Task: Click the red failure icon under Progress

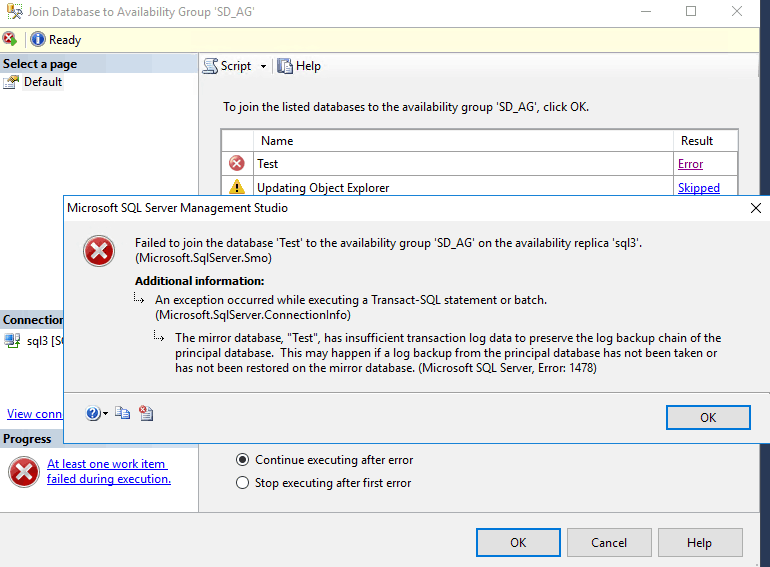Action: (24, 472)
